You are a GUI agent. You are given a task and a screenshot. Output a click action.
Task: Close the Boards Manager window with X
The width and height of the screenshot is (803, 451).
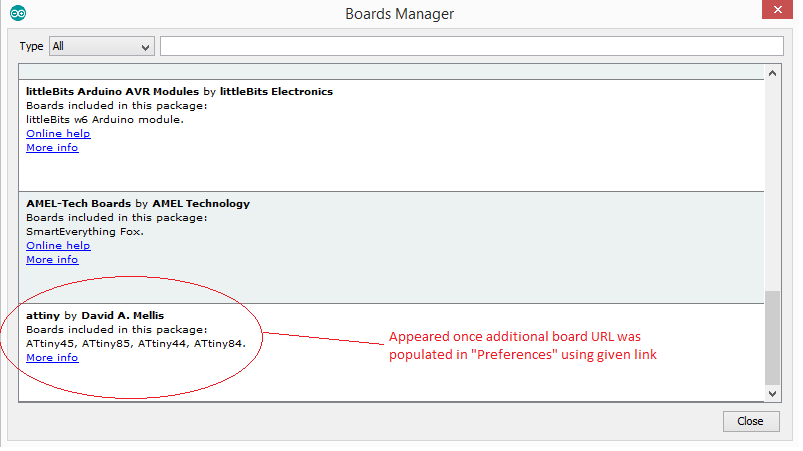pyautogui.click(x=777, y=10)
